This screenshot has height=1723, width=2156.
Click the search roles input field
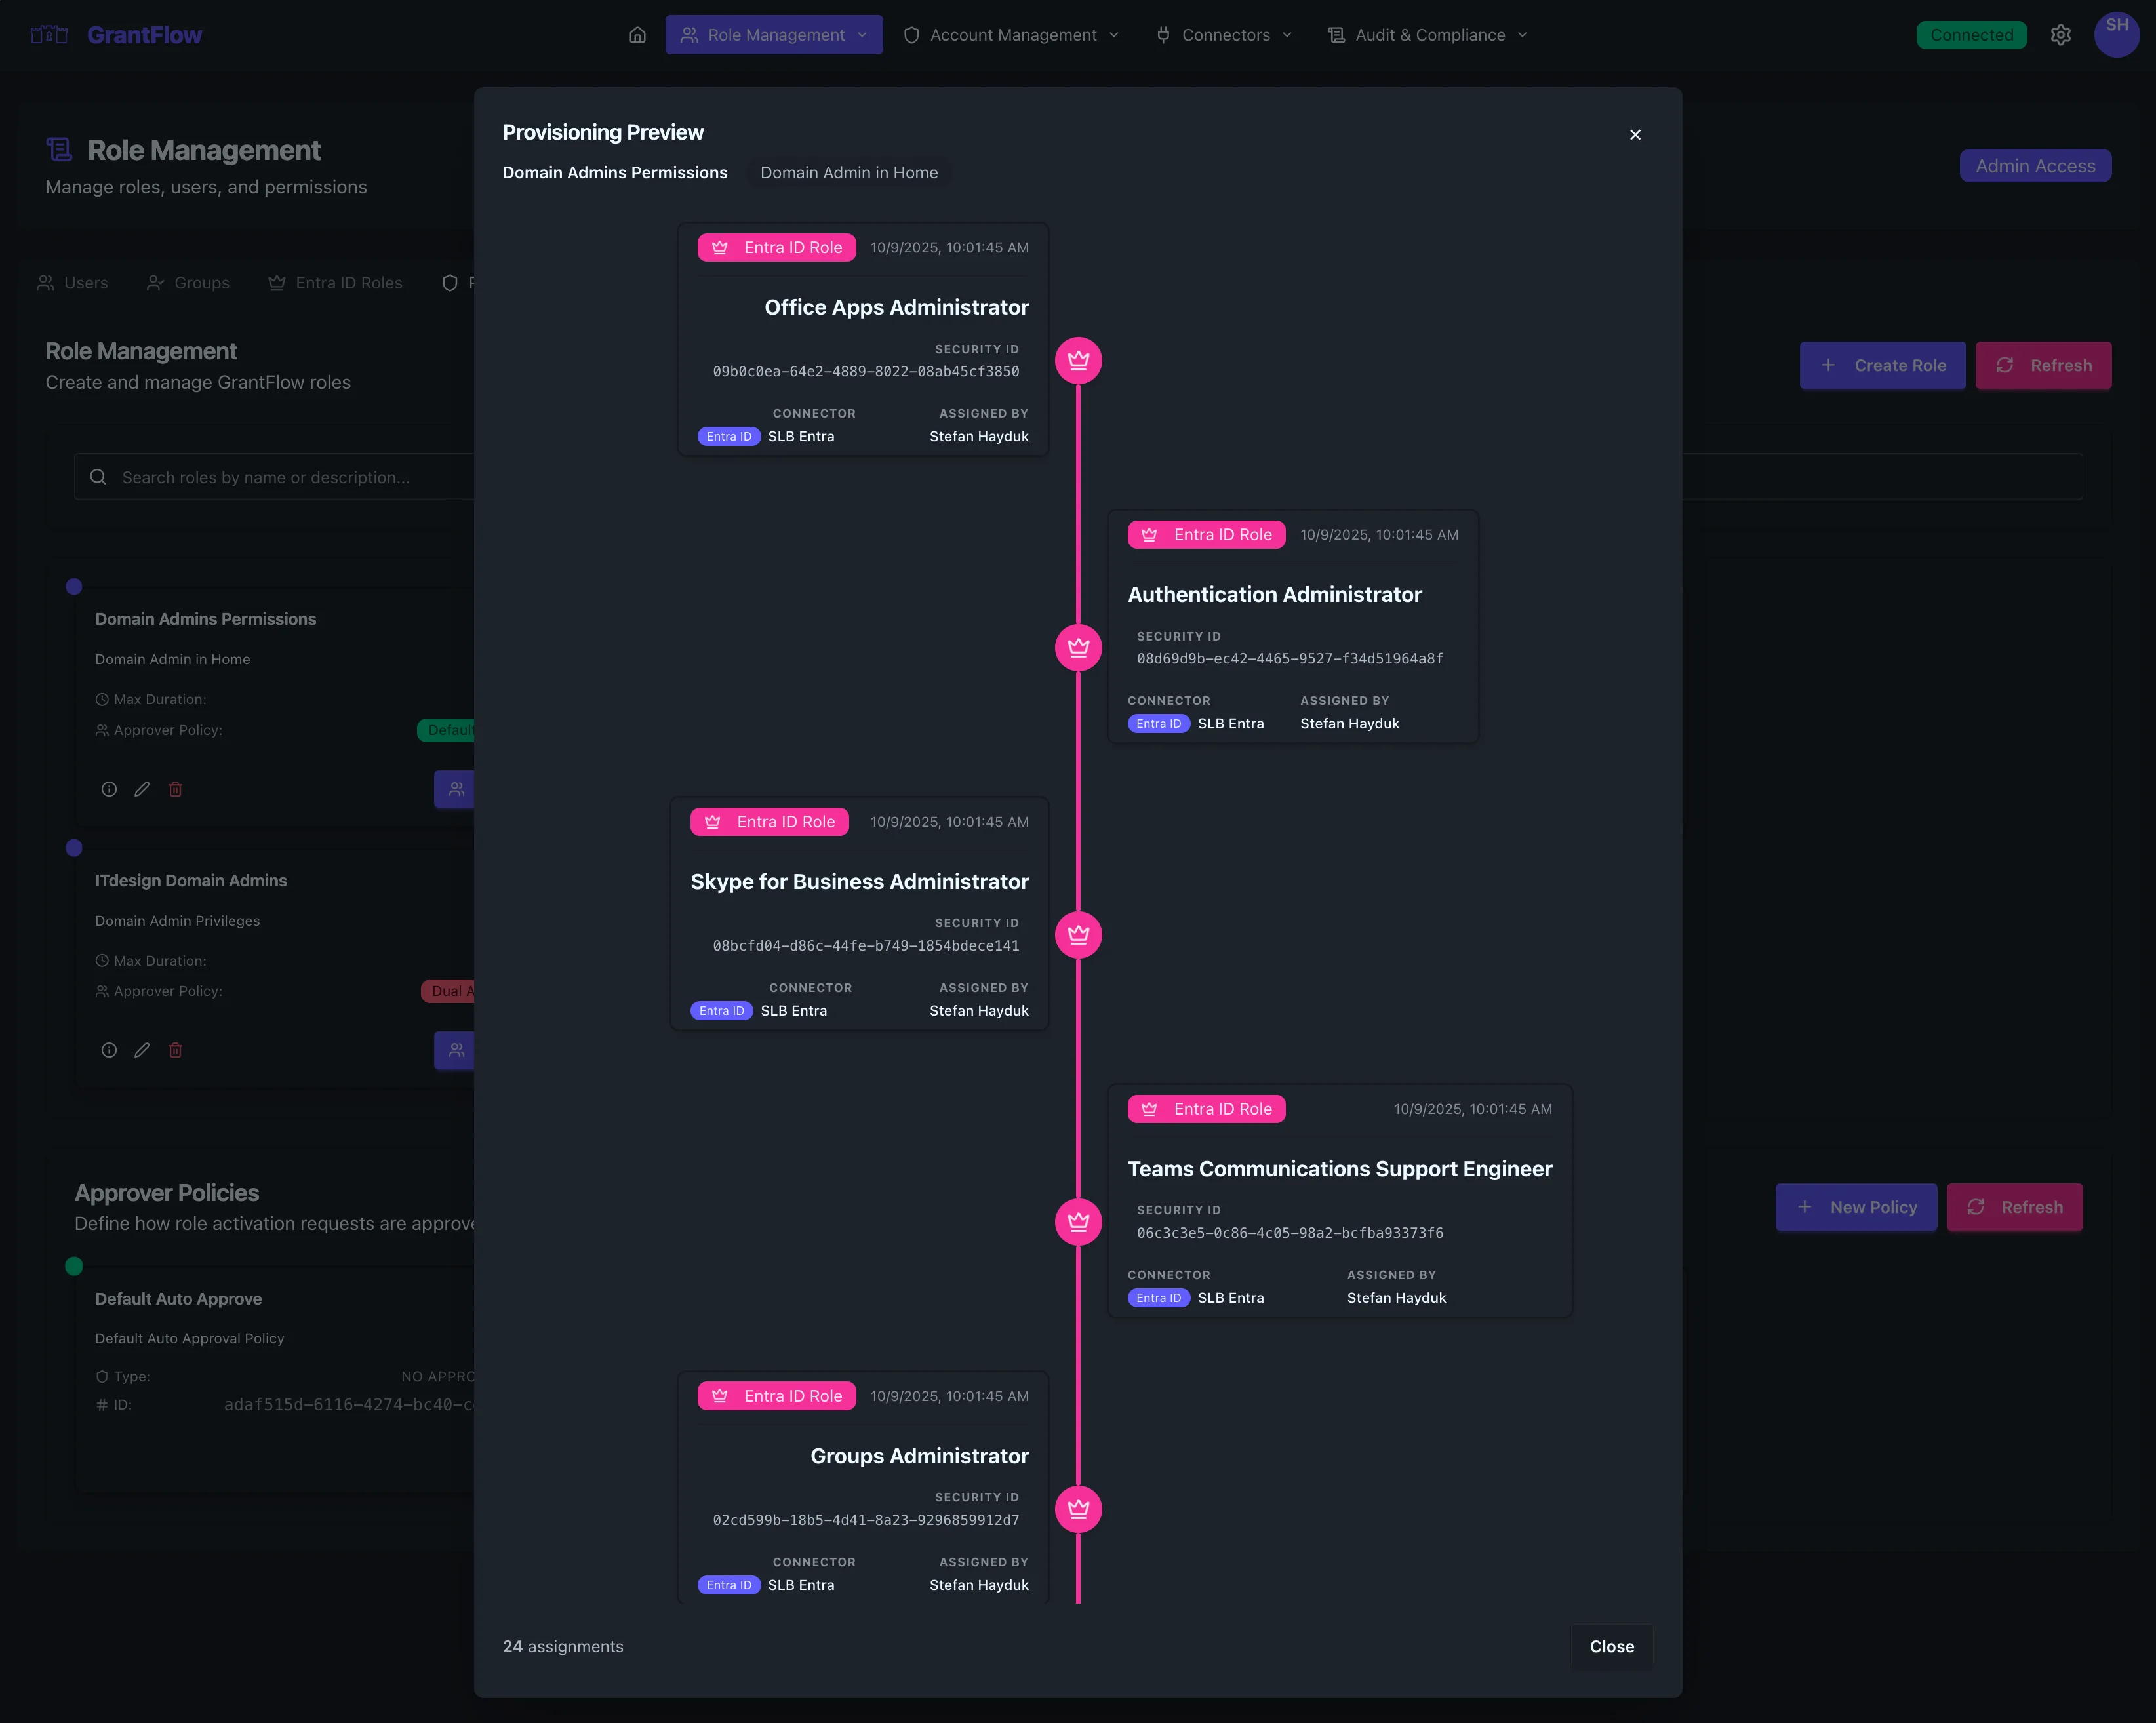click(300, 477)
